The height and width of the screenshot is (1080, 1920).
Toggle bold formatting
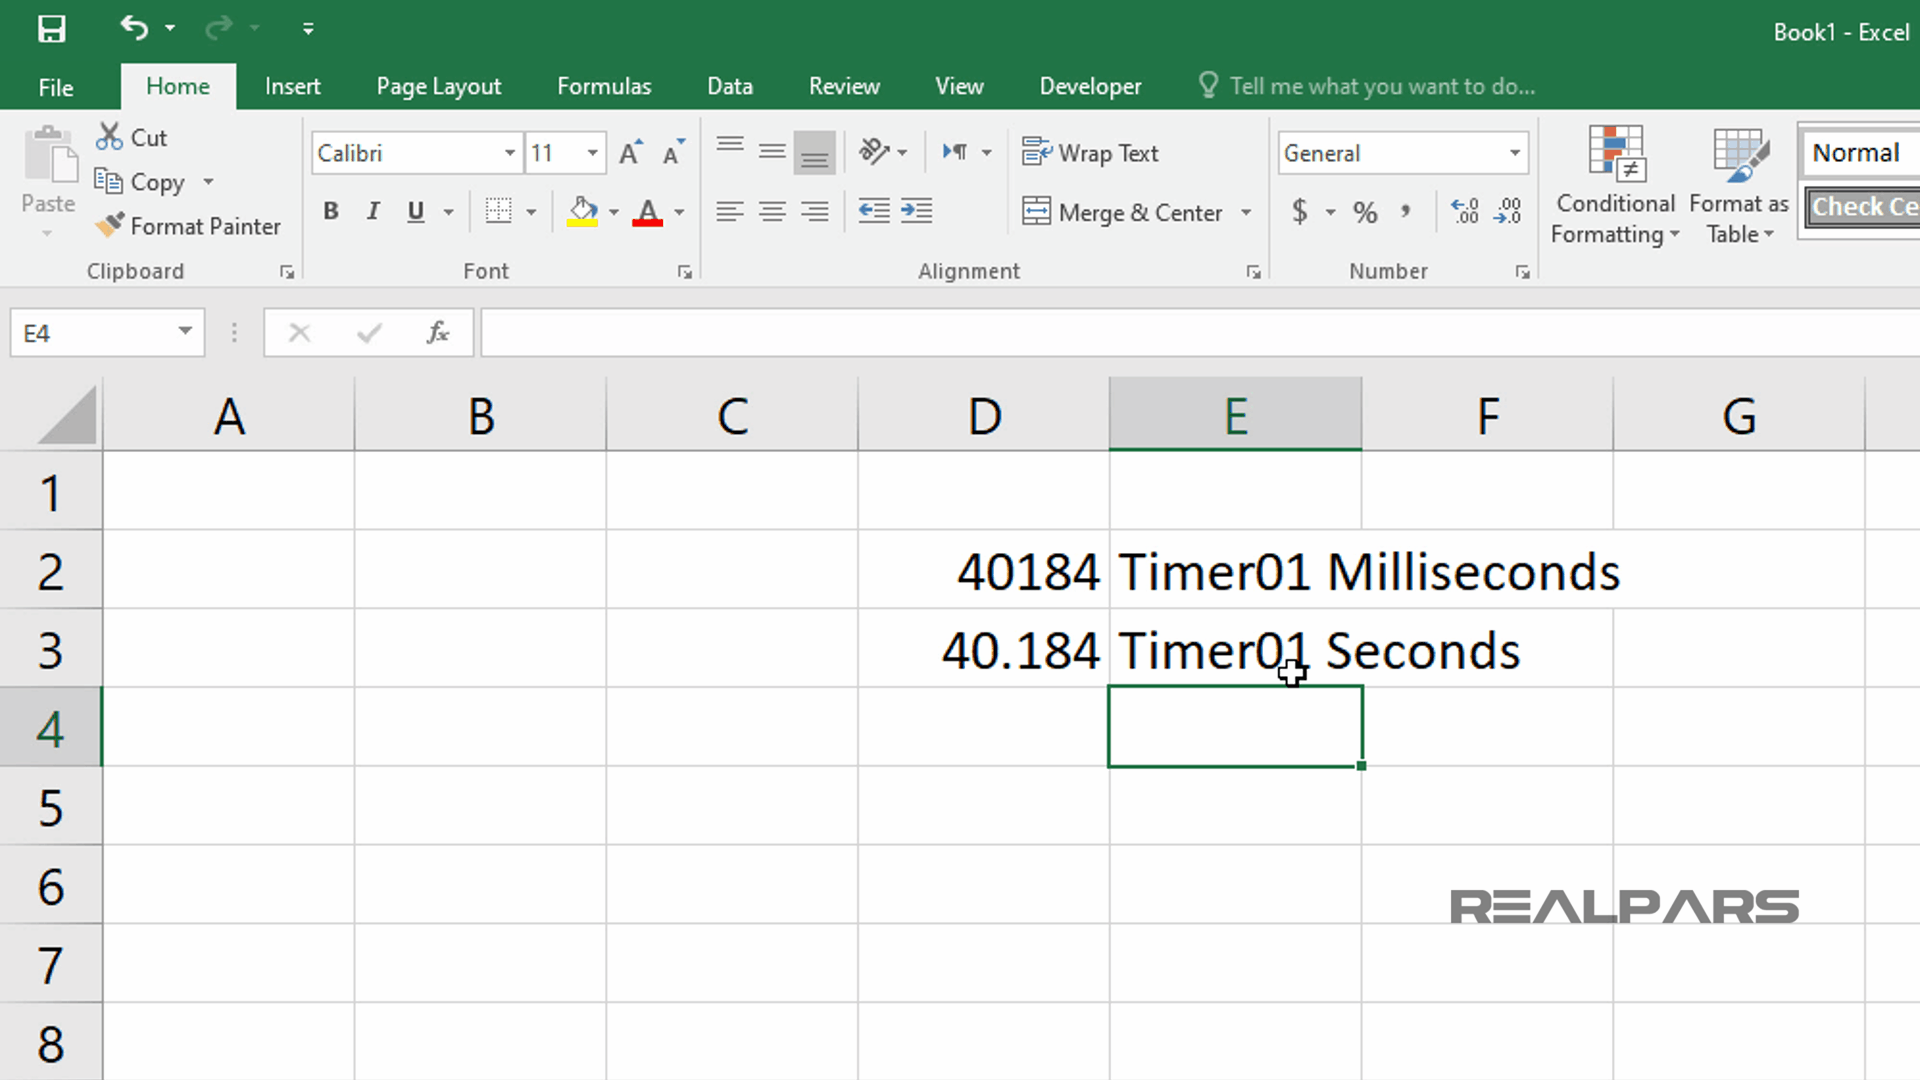331,211
